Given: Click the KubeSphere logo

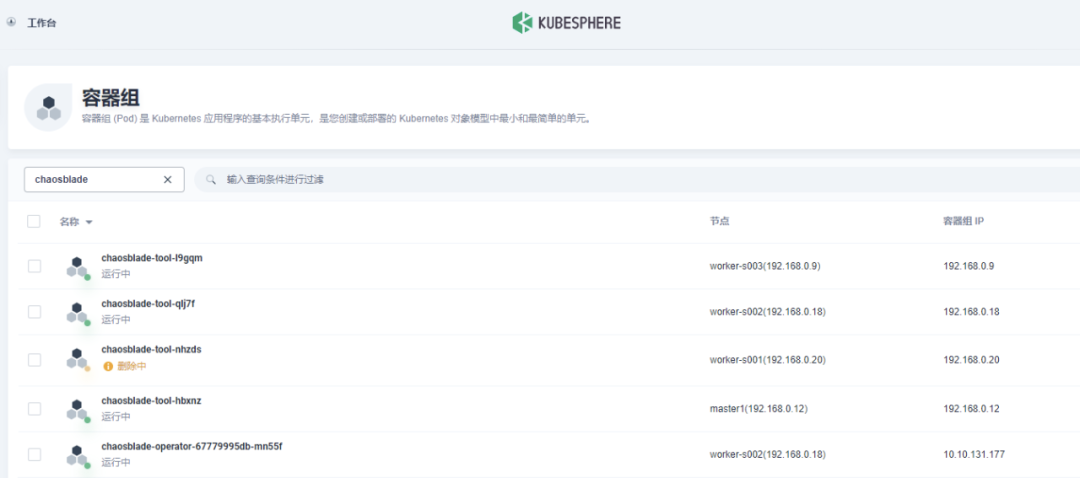Looking at the screenshot, I should tap(566, 22).
